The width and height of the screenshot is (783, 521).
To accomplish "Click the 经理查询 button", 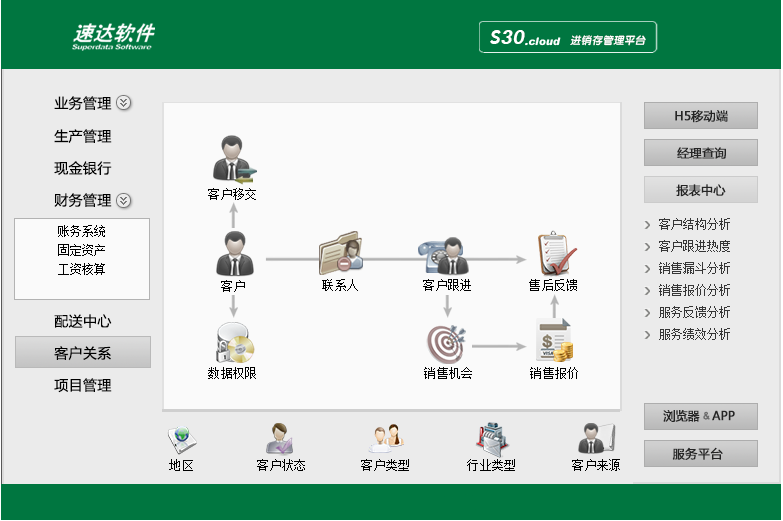I will coord(701,153).
